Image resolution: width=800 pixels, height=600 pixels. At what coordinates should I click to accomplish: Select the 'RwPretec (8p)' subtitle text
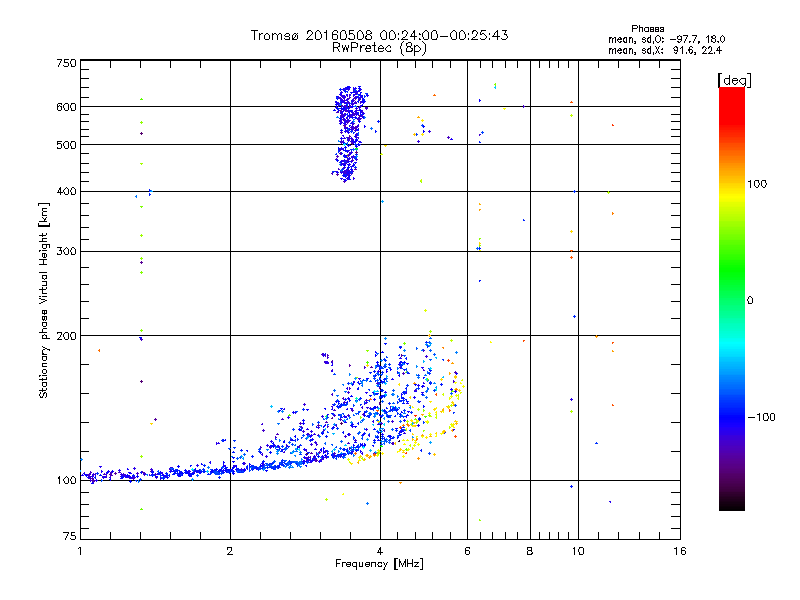[x=379, y=48]
